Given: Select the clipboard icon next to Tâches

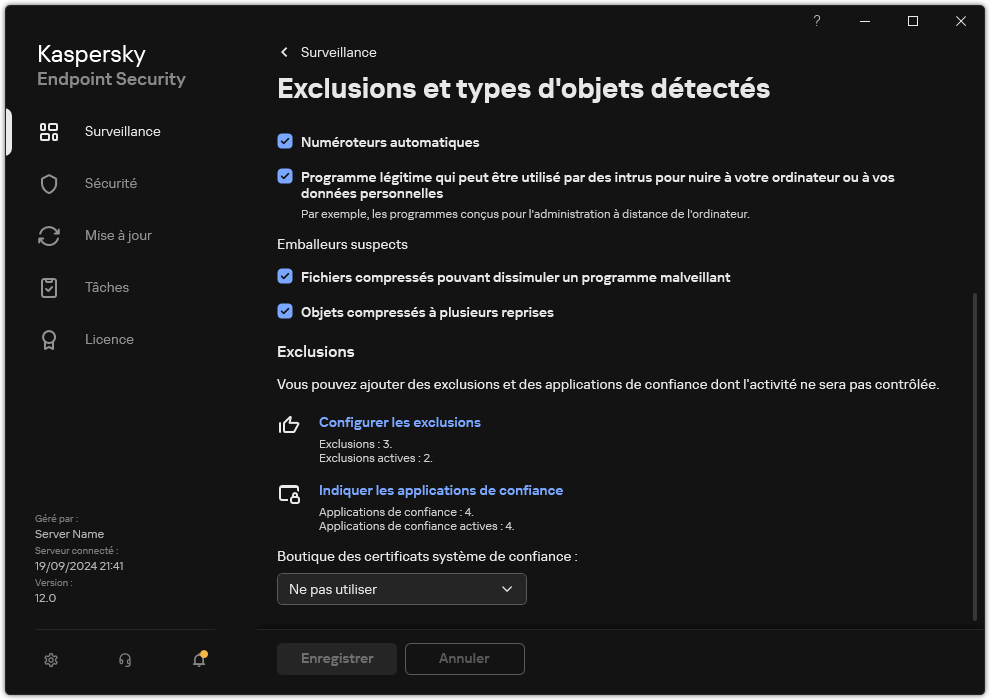Looking at the screenshot, I should pyautogui.click(x=48, y=287).
